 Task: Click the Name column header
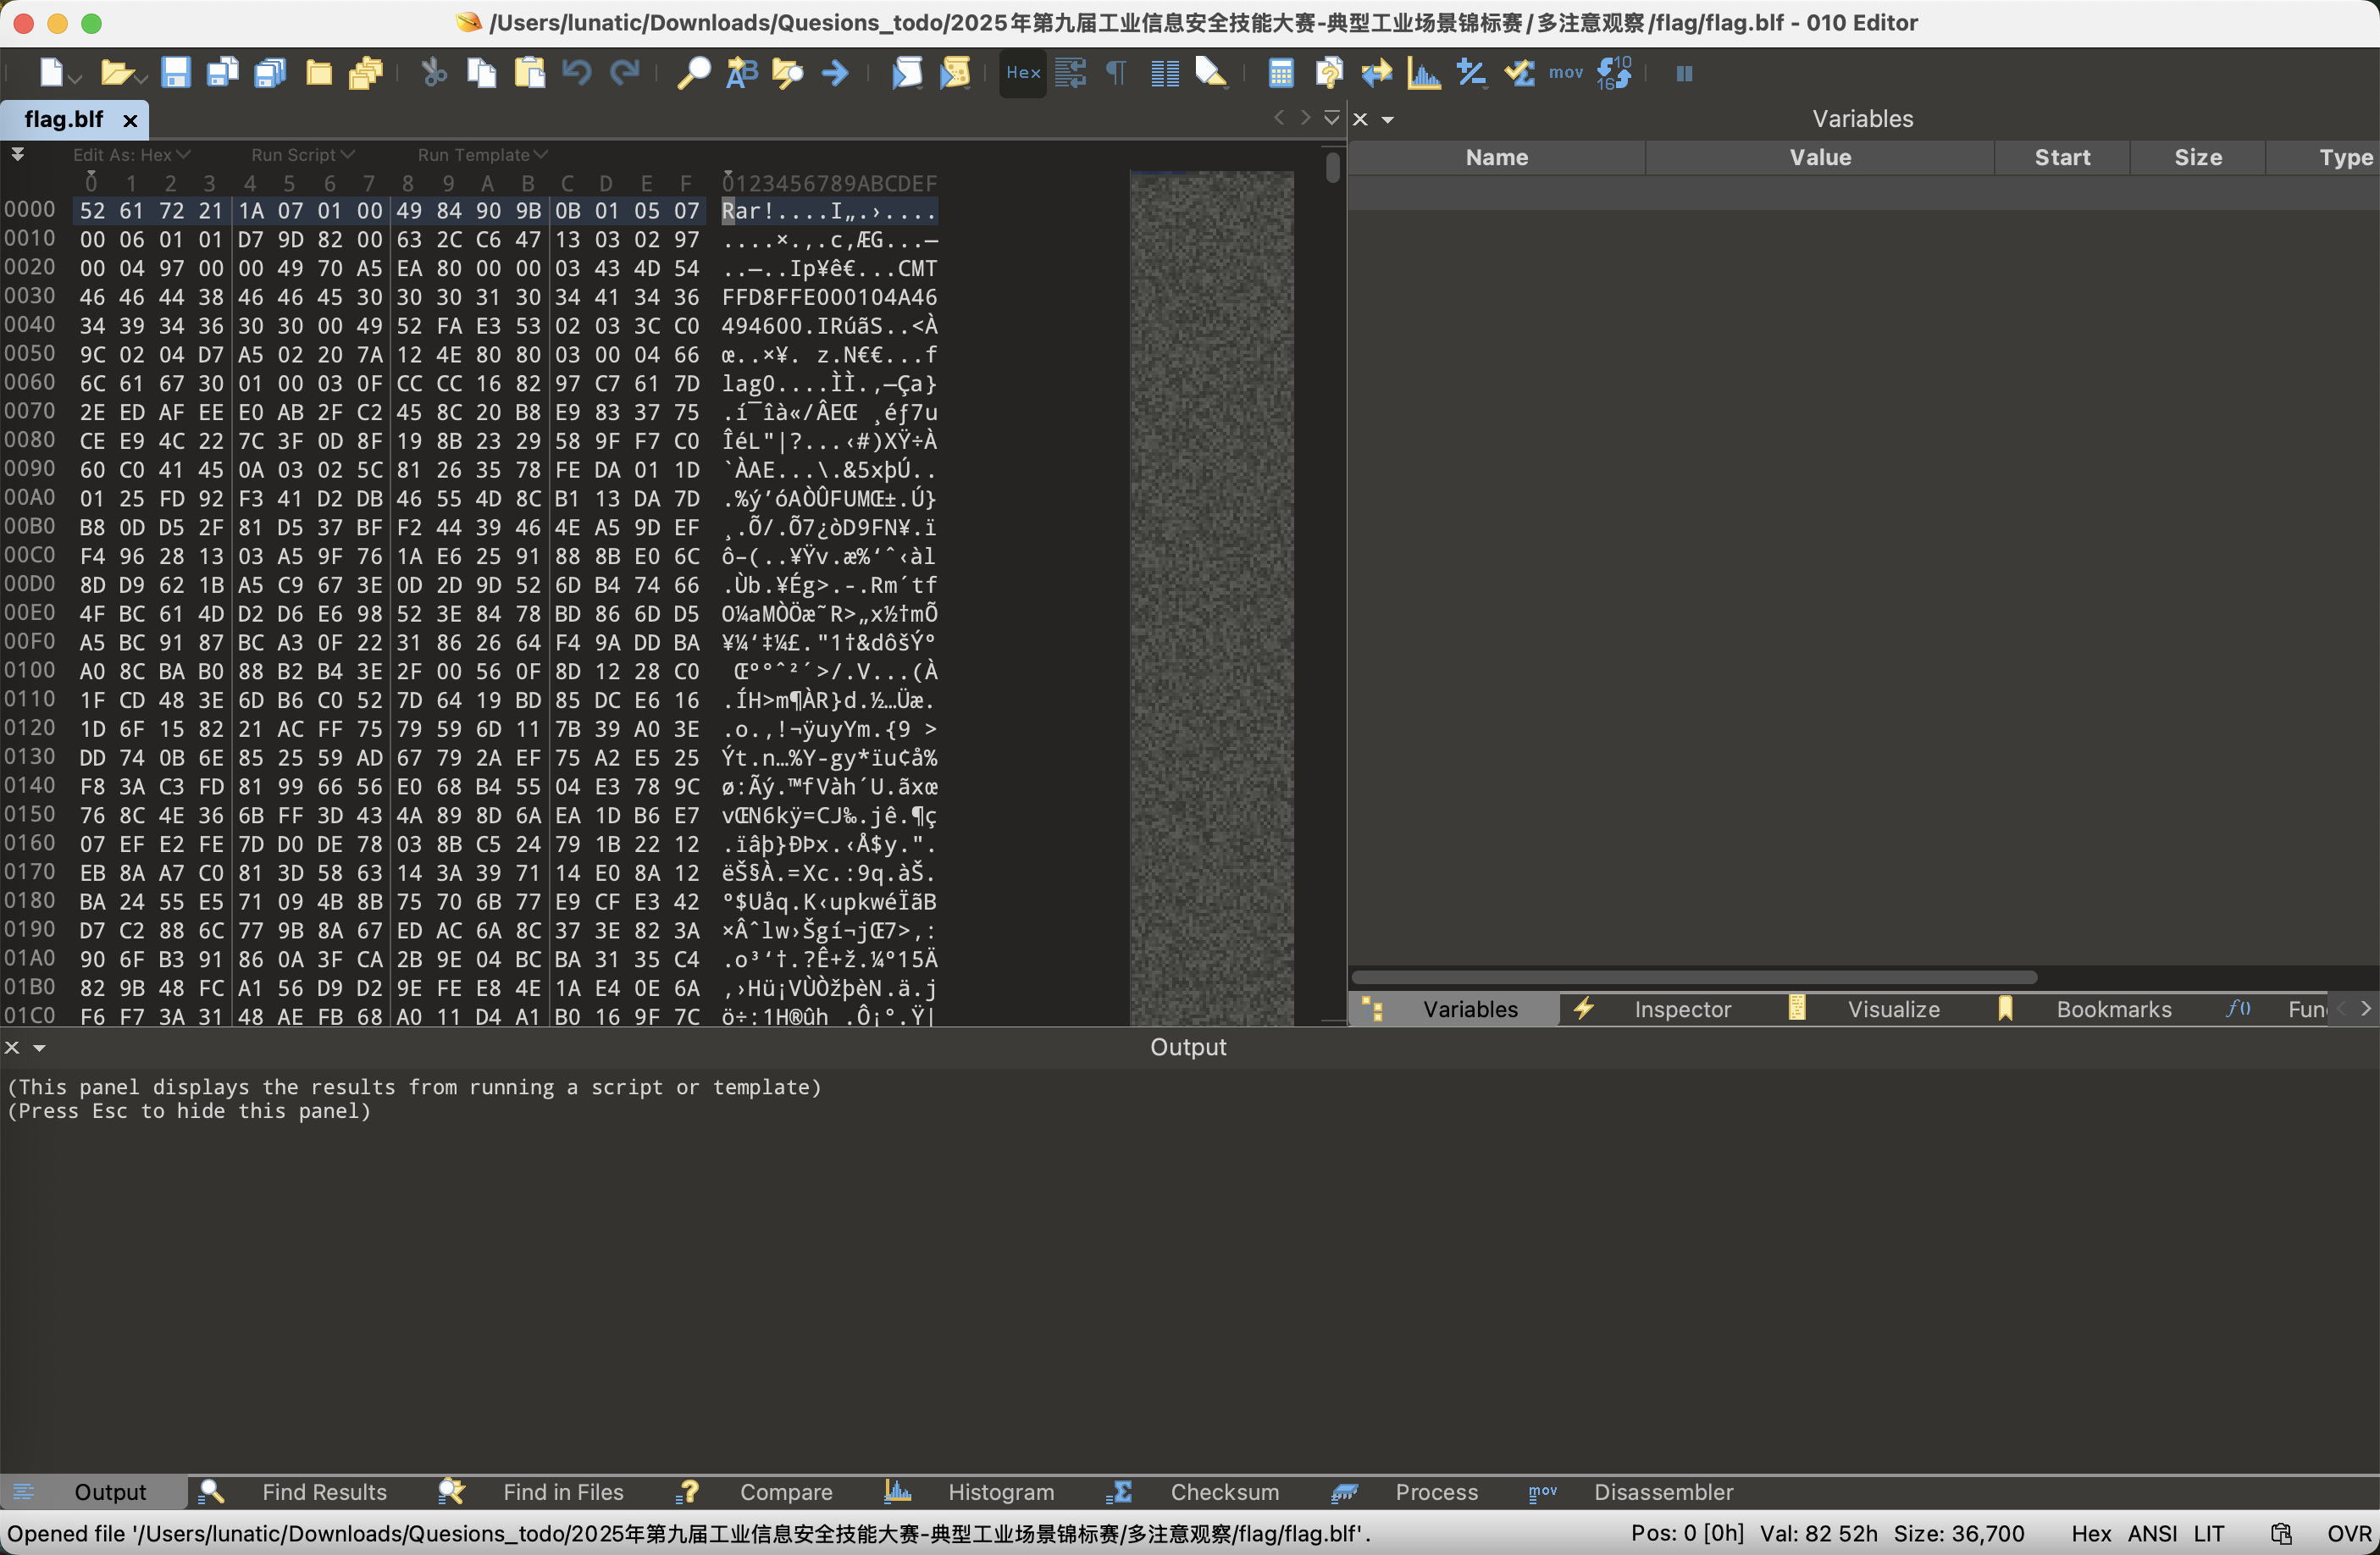click(x=1496, y=157)
